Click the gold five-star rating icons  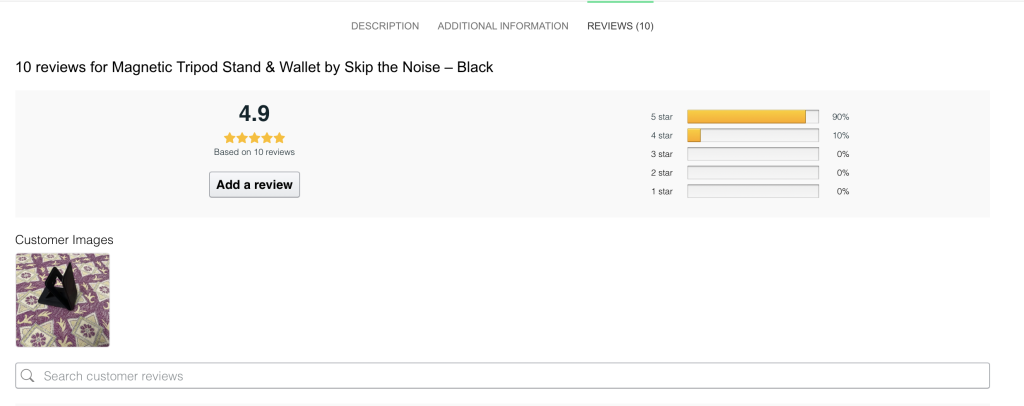[x=254, y=138]
